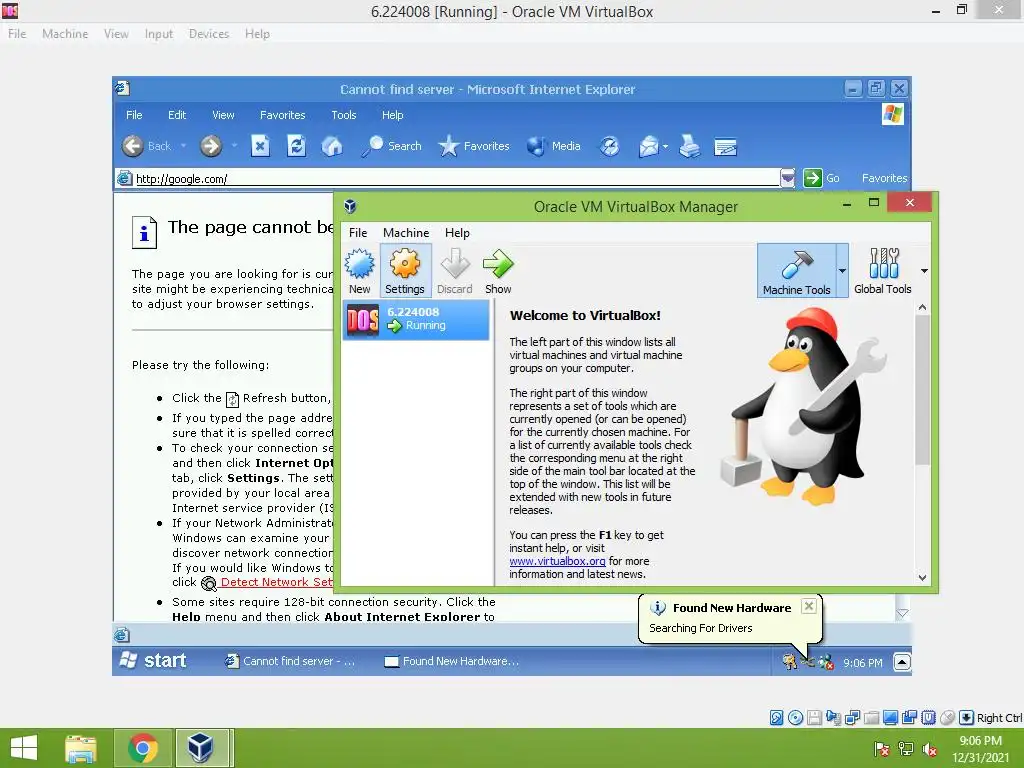Screen dimensions: 1024x768
Task: Open Chrome from the Windows taskbar
Action: [x=144, y=748]
